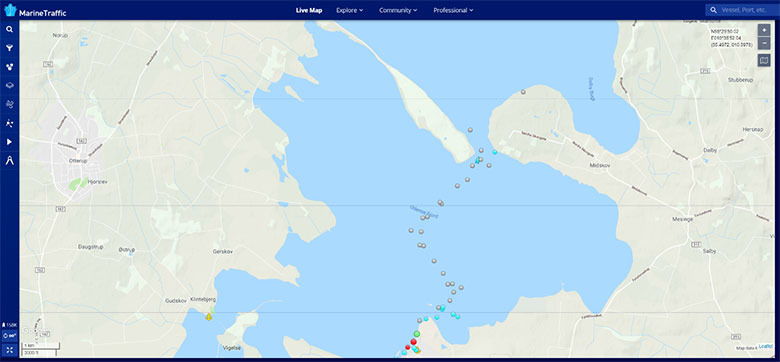
Task: Click the Dalby place label
Action: coord(710,150)
